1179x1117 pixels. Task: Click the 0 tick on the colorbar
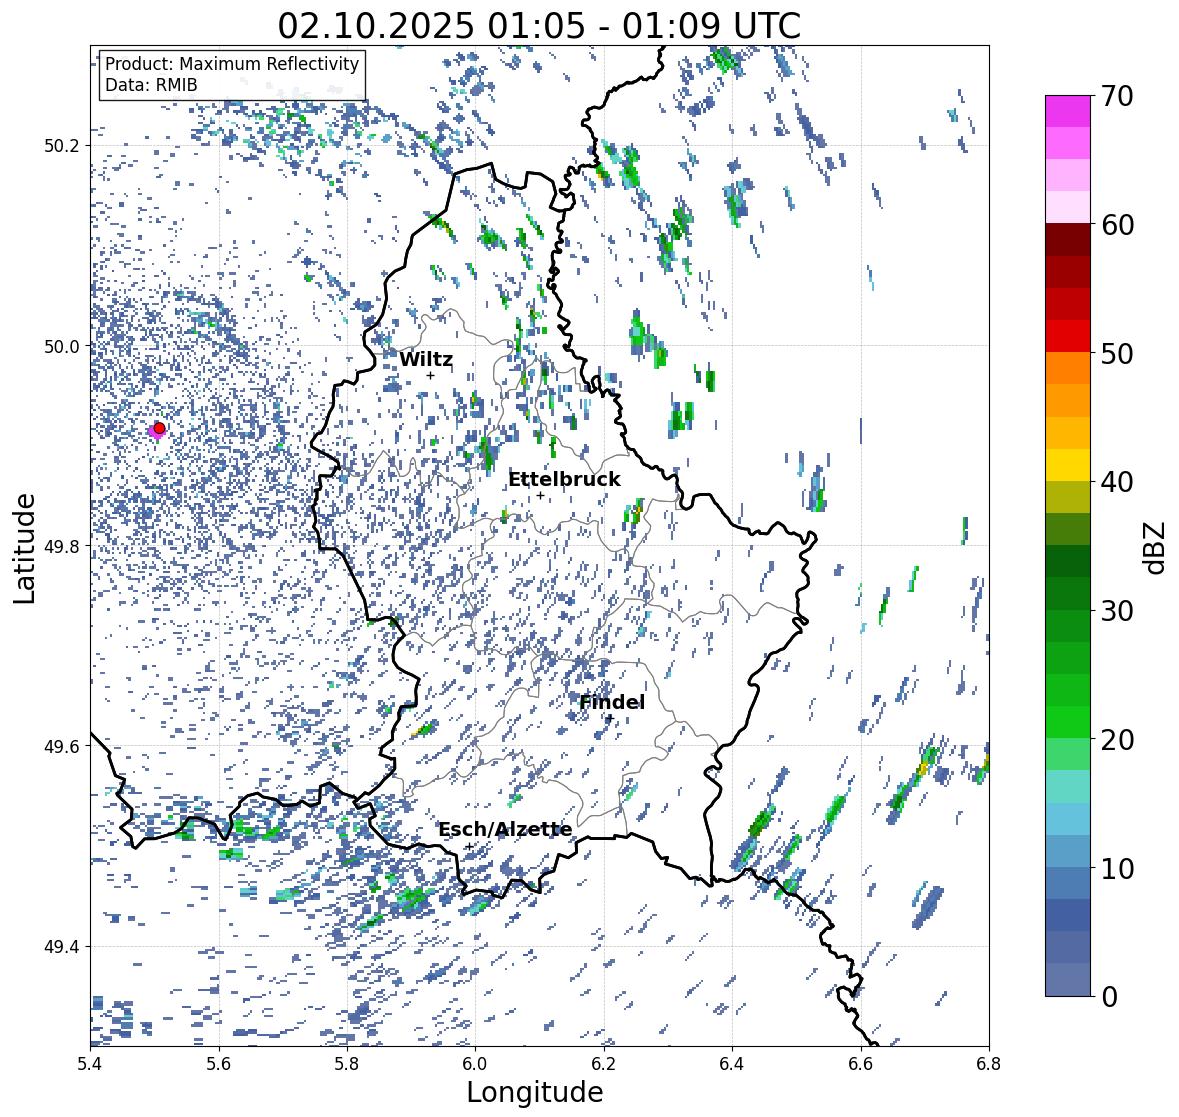[x=1109, y=997]
